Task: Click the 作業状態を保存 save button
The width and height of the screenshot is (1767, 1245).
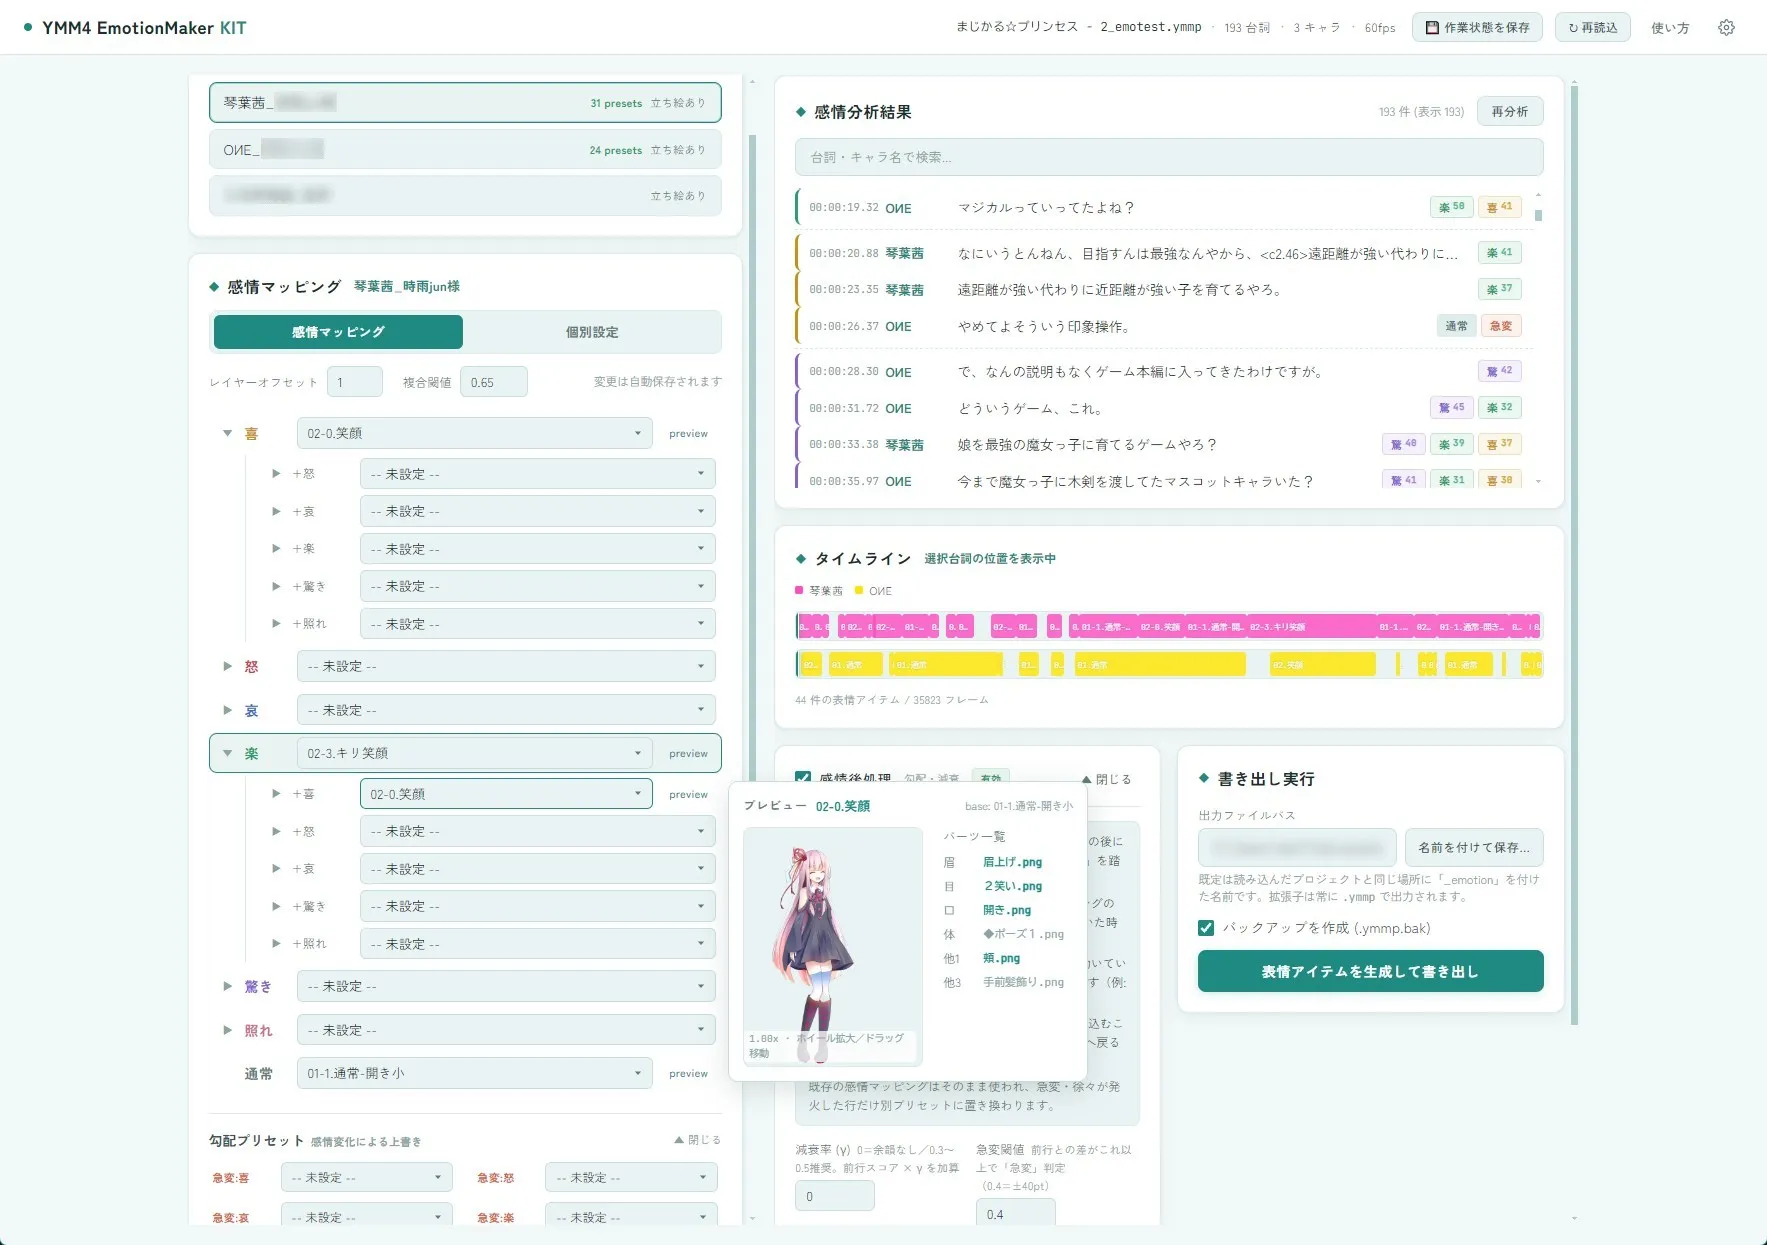Action: [x=1477, y=28]
